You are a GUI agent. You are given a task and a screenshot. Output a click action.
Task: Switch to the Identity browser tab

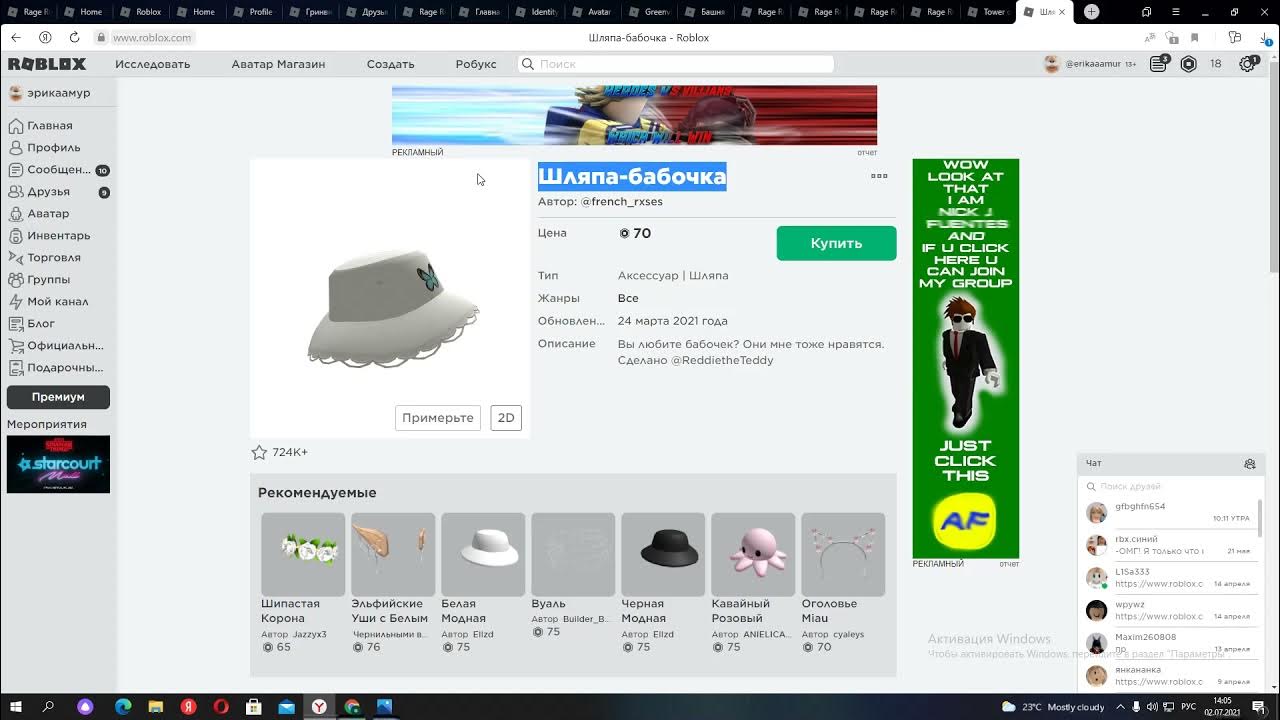pos(538,12)
